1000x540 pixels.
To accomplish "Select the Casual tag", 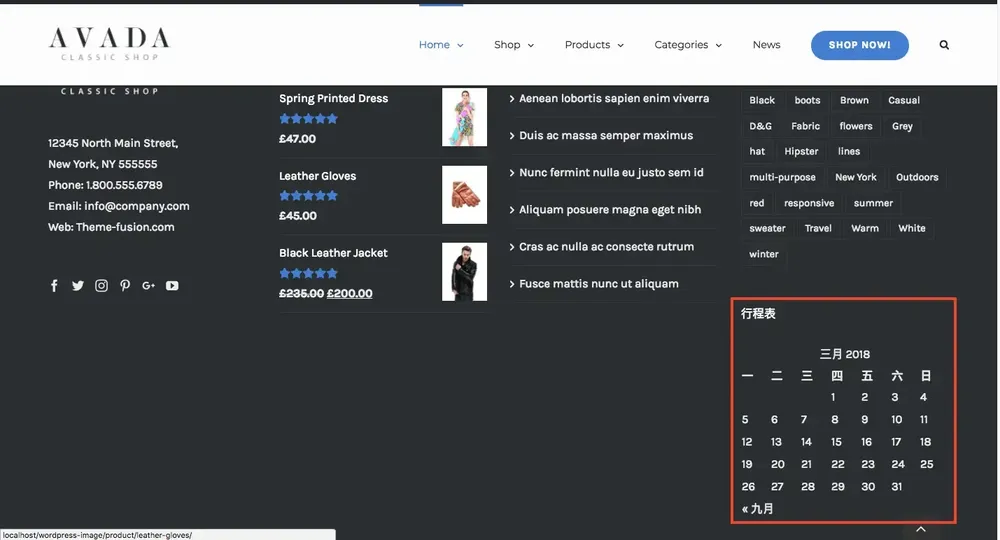I will click(904, 100).
